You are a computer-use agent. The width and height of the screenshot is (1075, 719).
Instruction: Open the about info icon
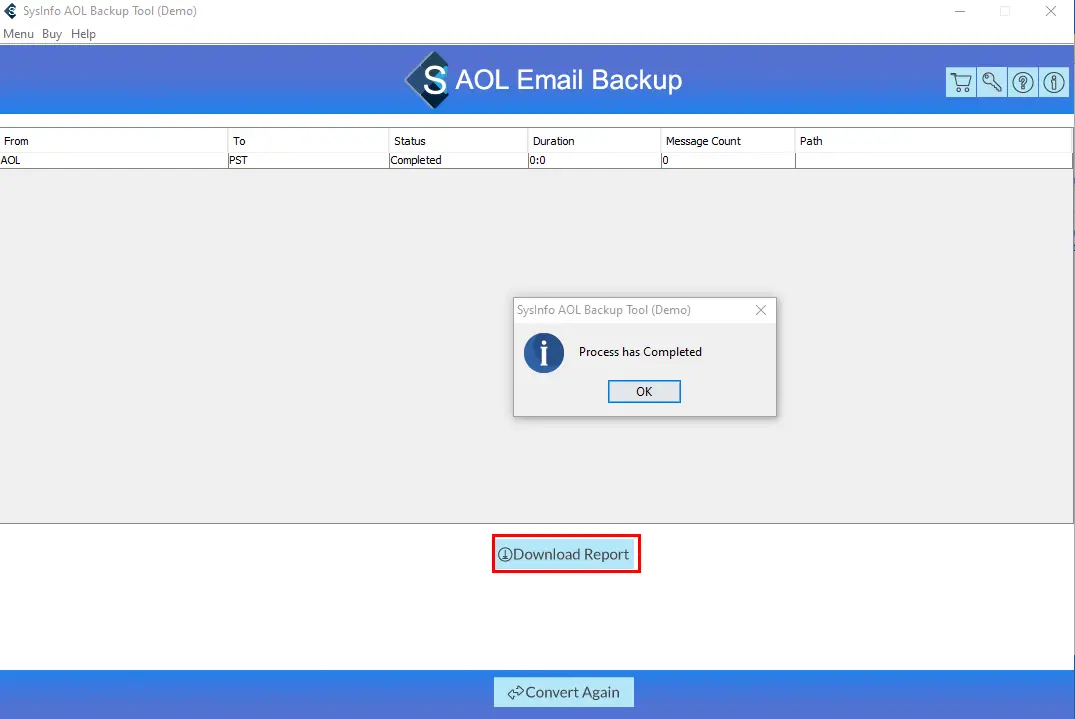coord(1053,82)
